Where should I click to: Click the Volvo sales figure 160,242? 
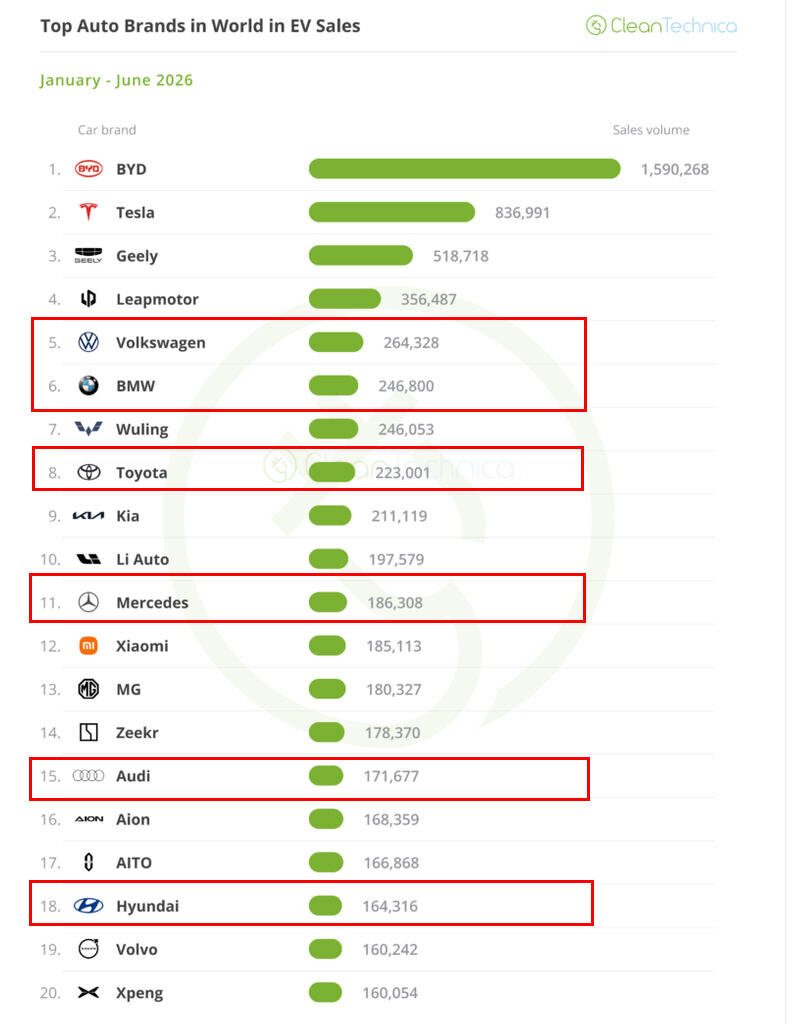390,950
